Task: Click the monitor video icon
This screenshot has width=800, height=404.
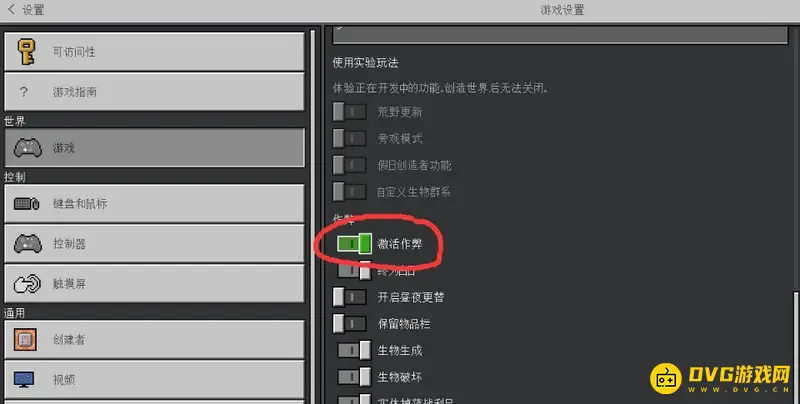Action: (x=24, y=379)
